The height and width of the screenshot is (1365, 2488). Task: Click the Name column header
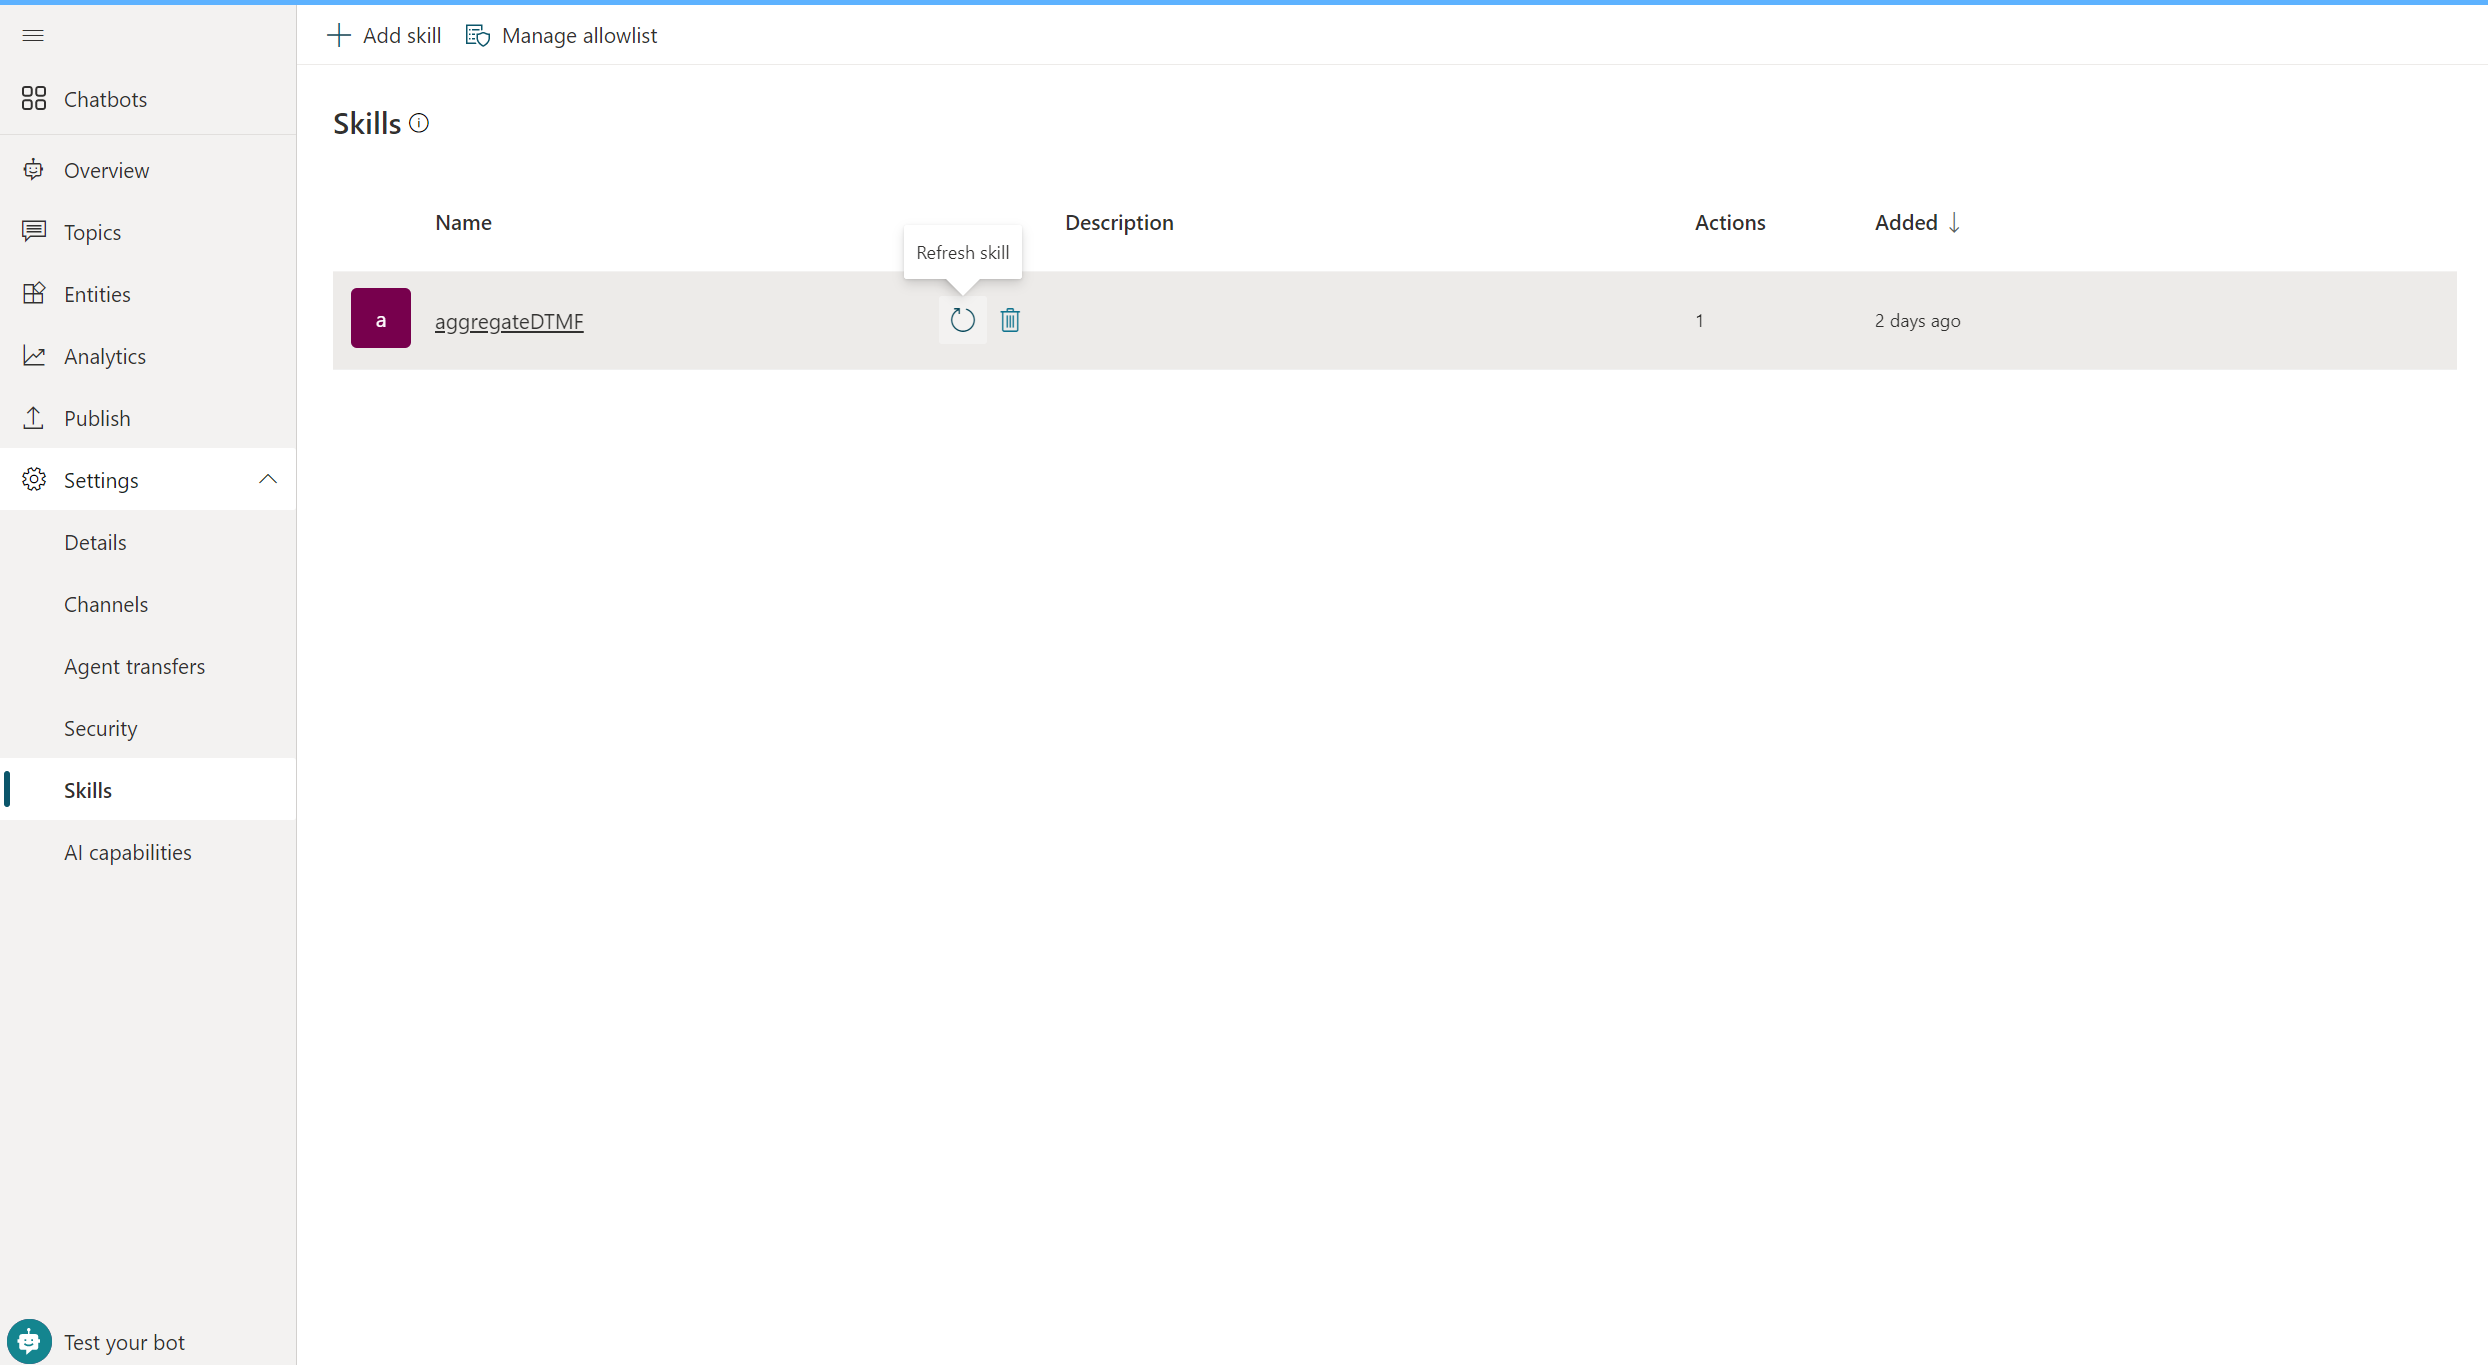(463, 222)
